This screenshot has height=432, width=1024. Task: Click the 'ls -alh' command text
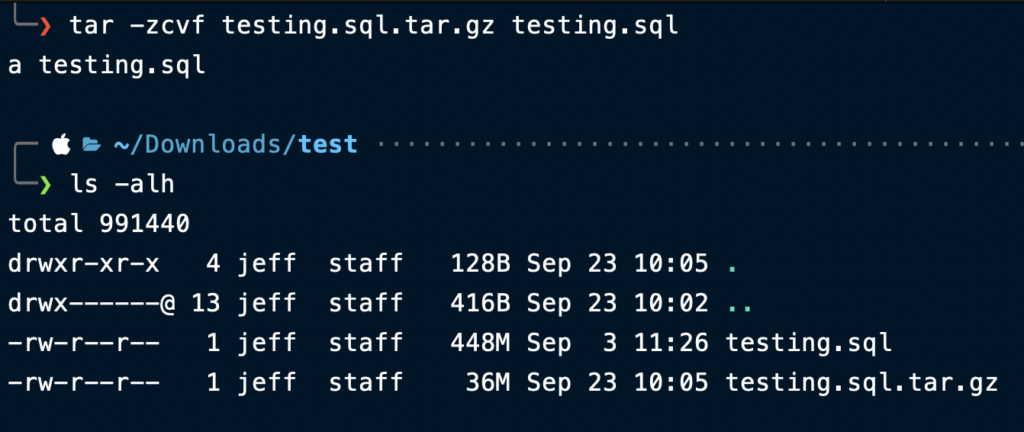[x=122, y=185]
